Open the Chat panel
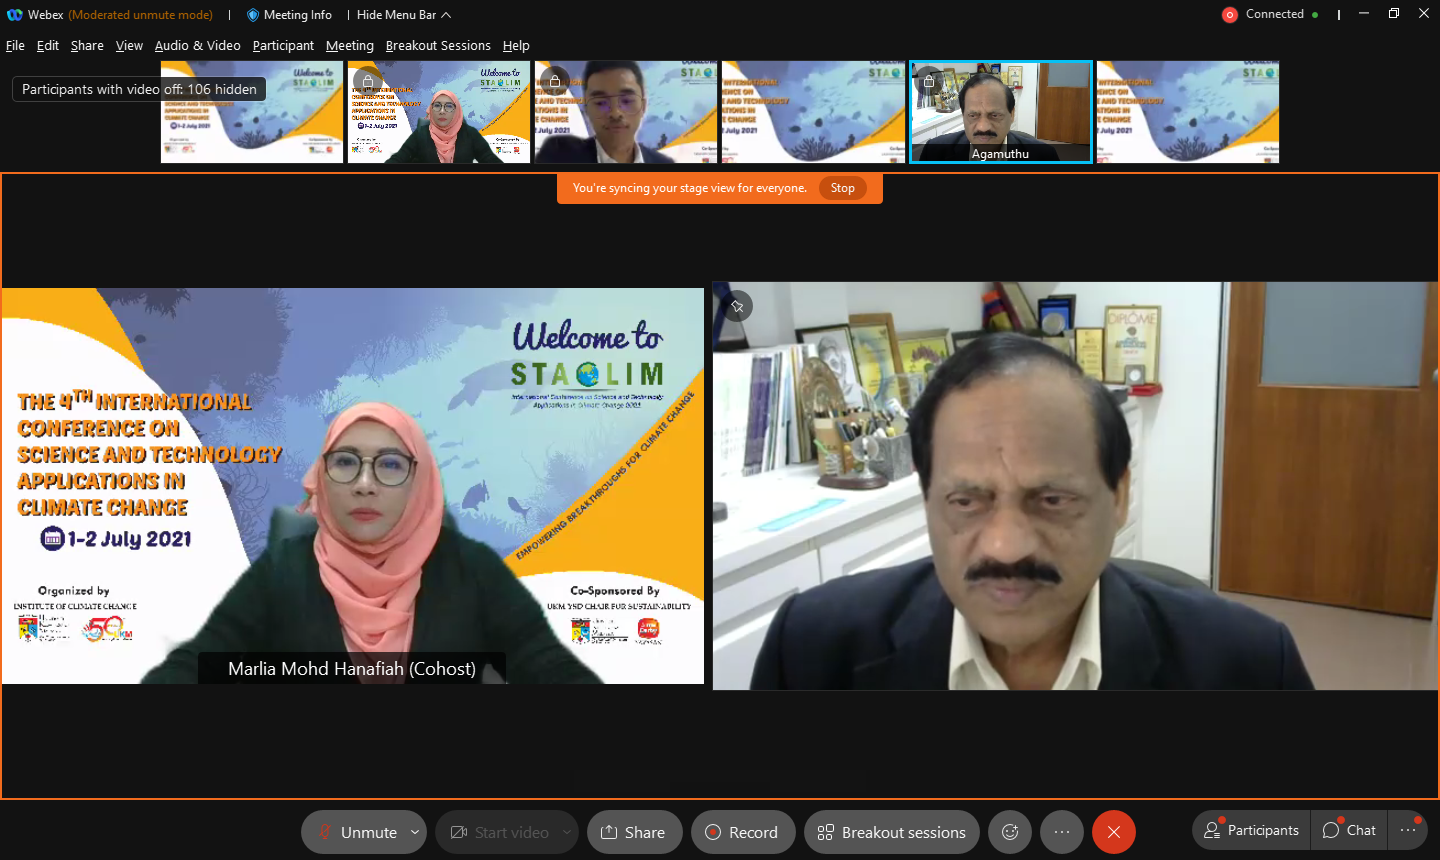The height and width of the screenshot is (860, 1440). [x=1349, y=830]
